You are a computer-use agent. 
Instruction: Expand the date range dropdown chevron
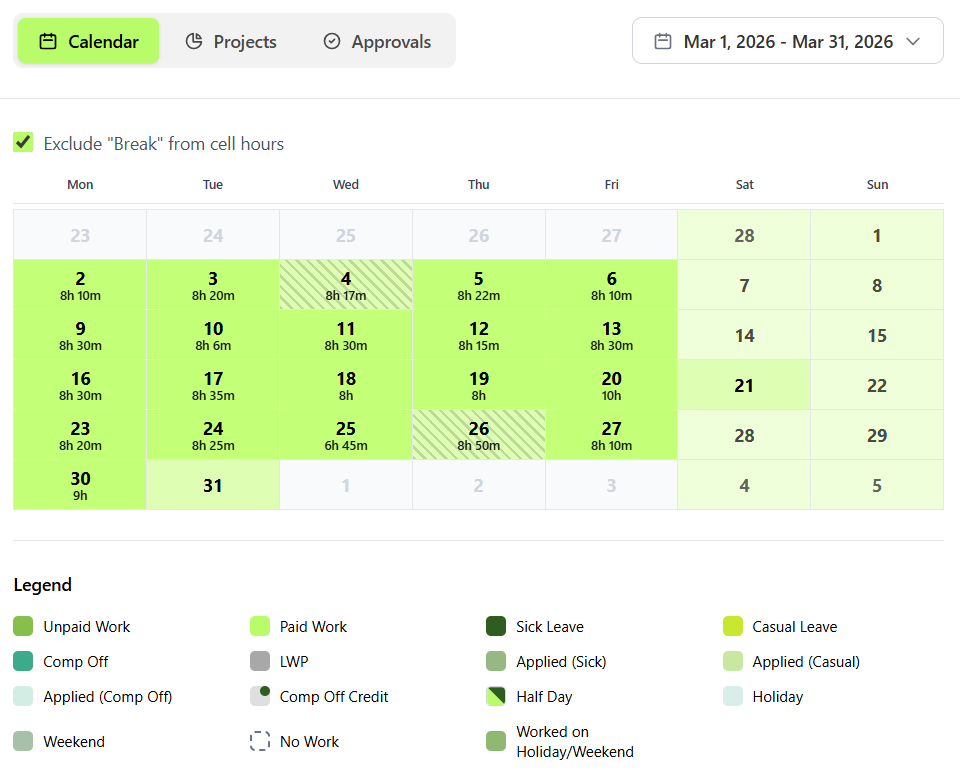tap(913, 41)
